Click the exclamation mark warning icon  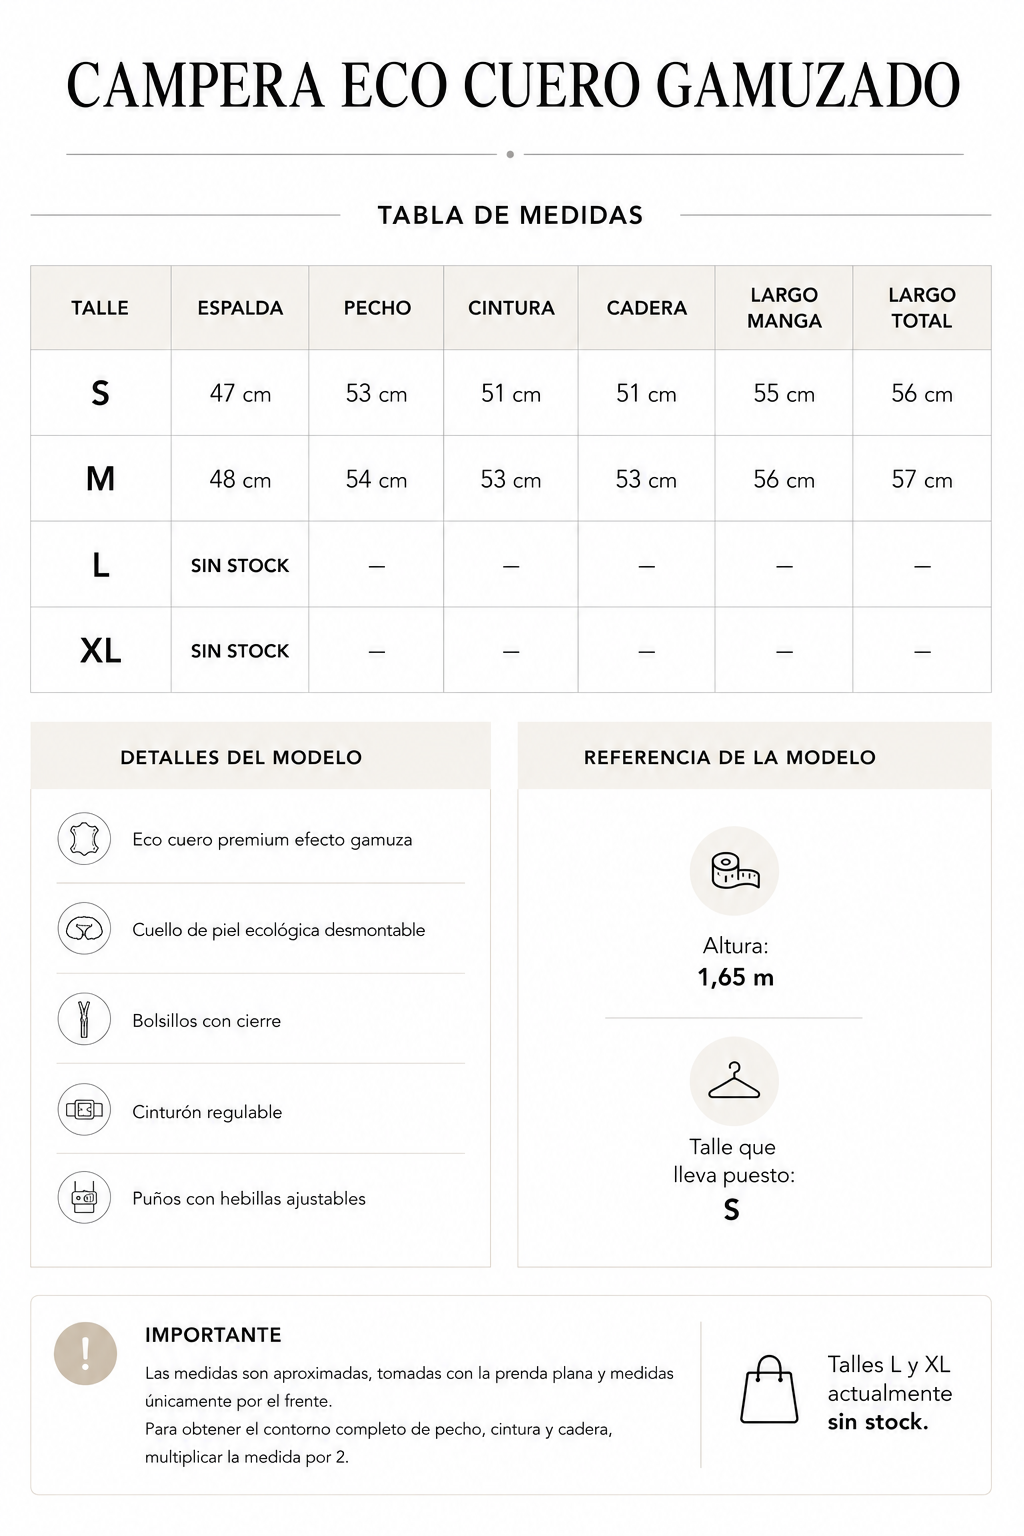tap(85, 1353)
